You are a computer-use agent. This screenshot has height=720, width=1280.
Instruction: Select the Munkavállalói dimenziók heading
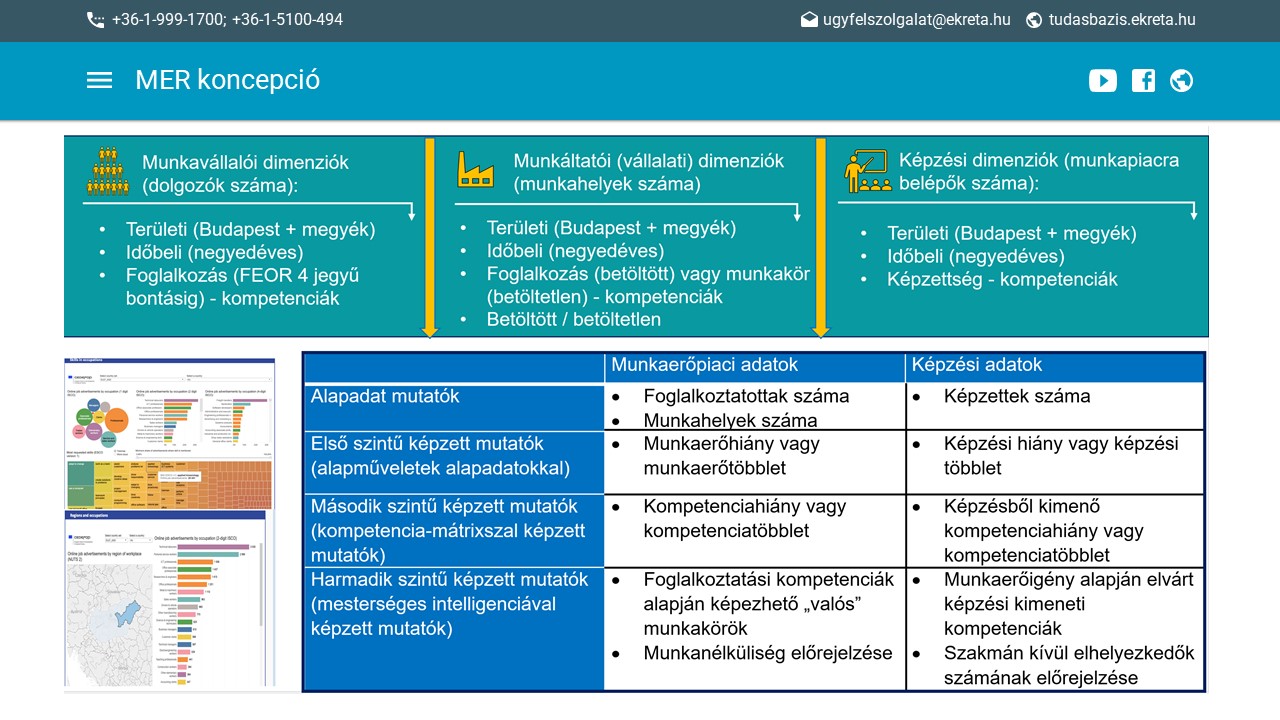(246, 174)
